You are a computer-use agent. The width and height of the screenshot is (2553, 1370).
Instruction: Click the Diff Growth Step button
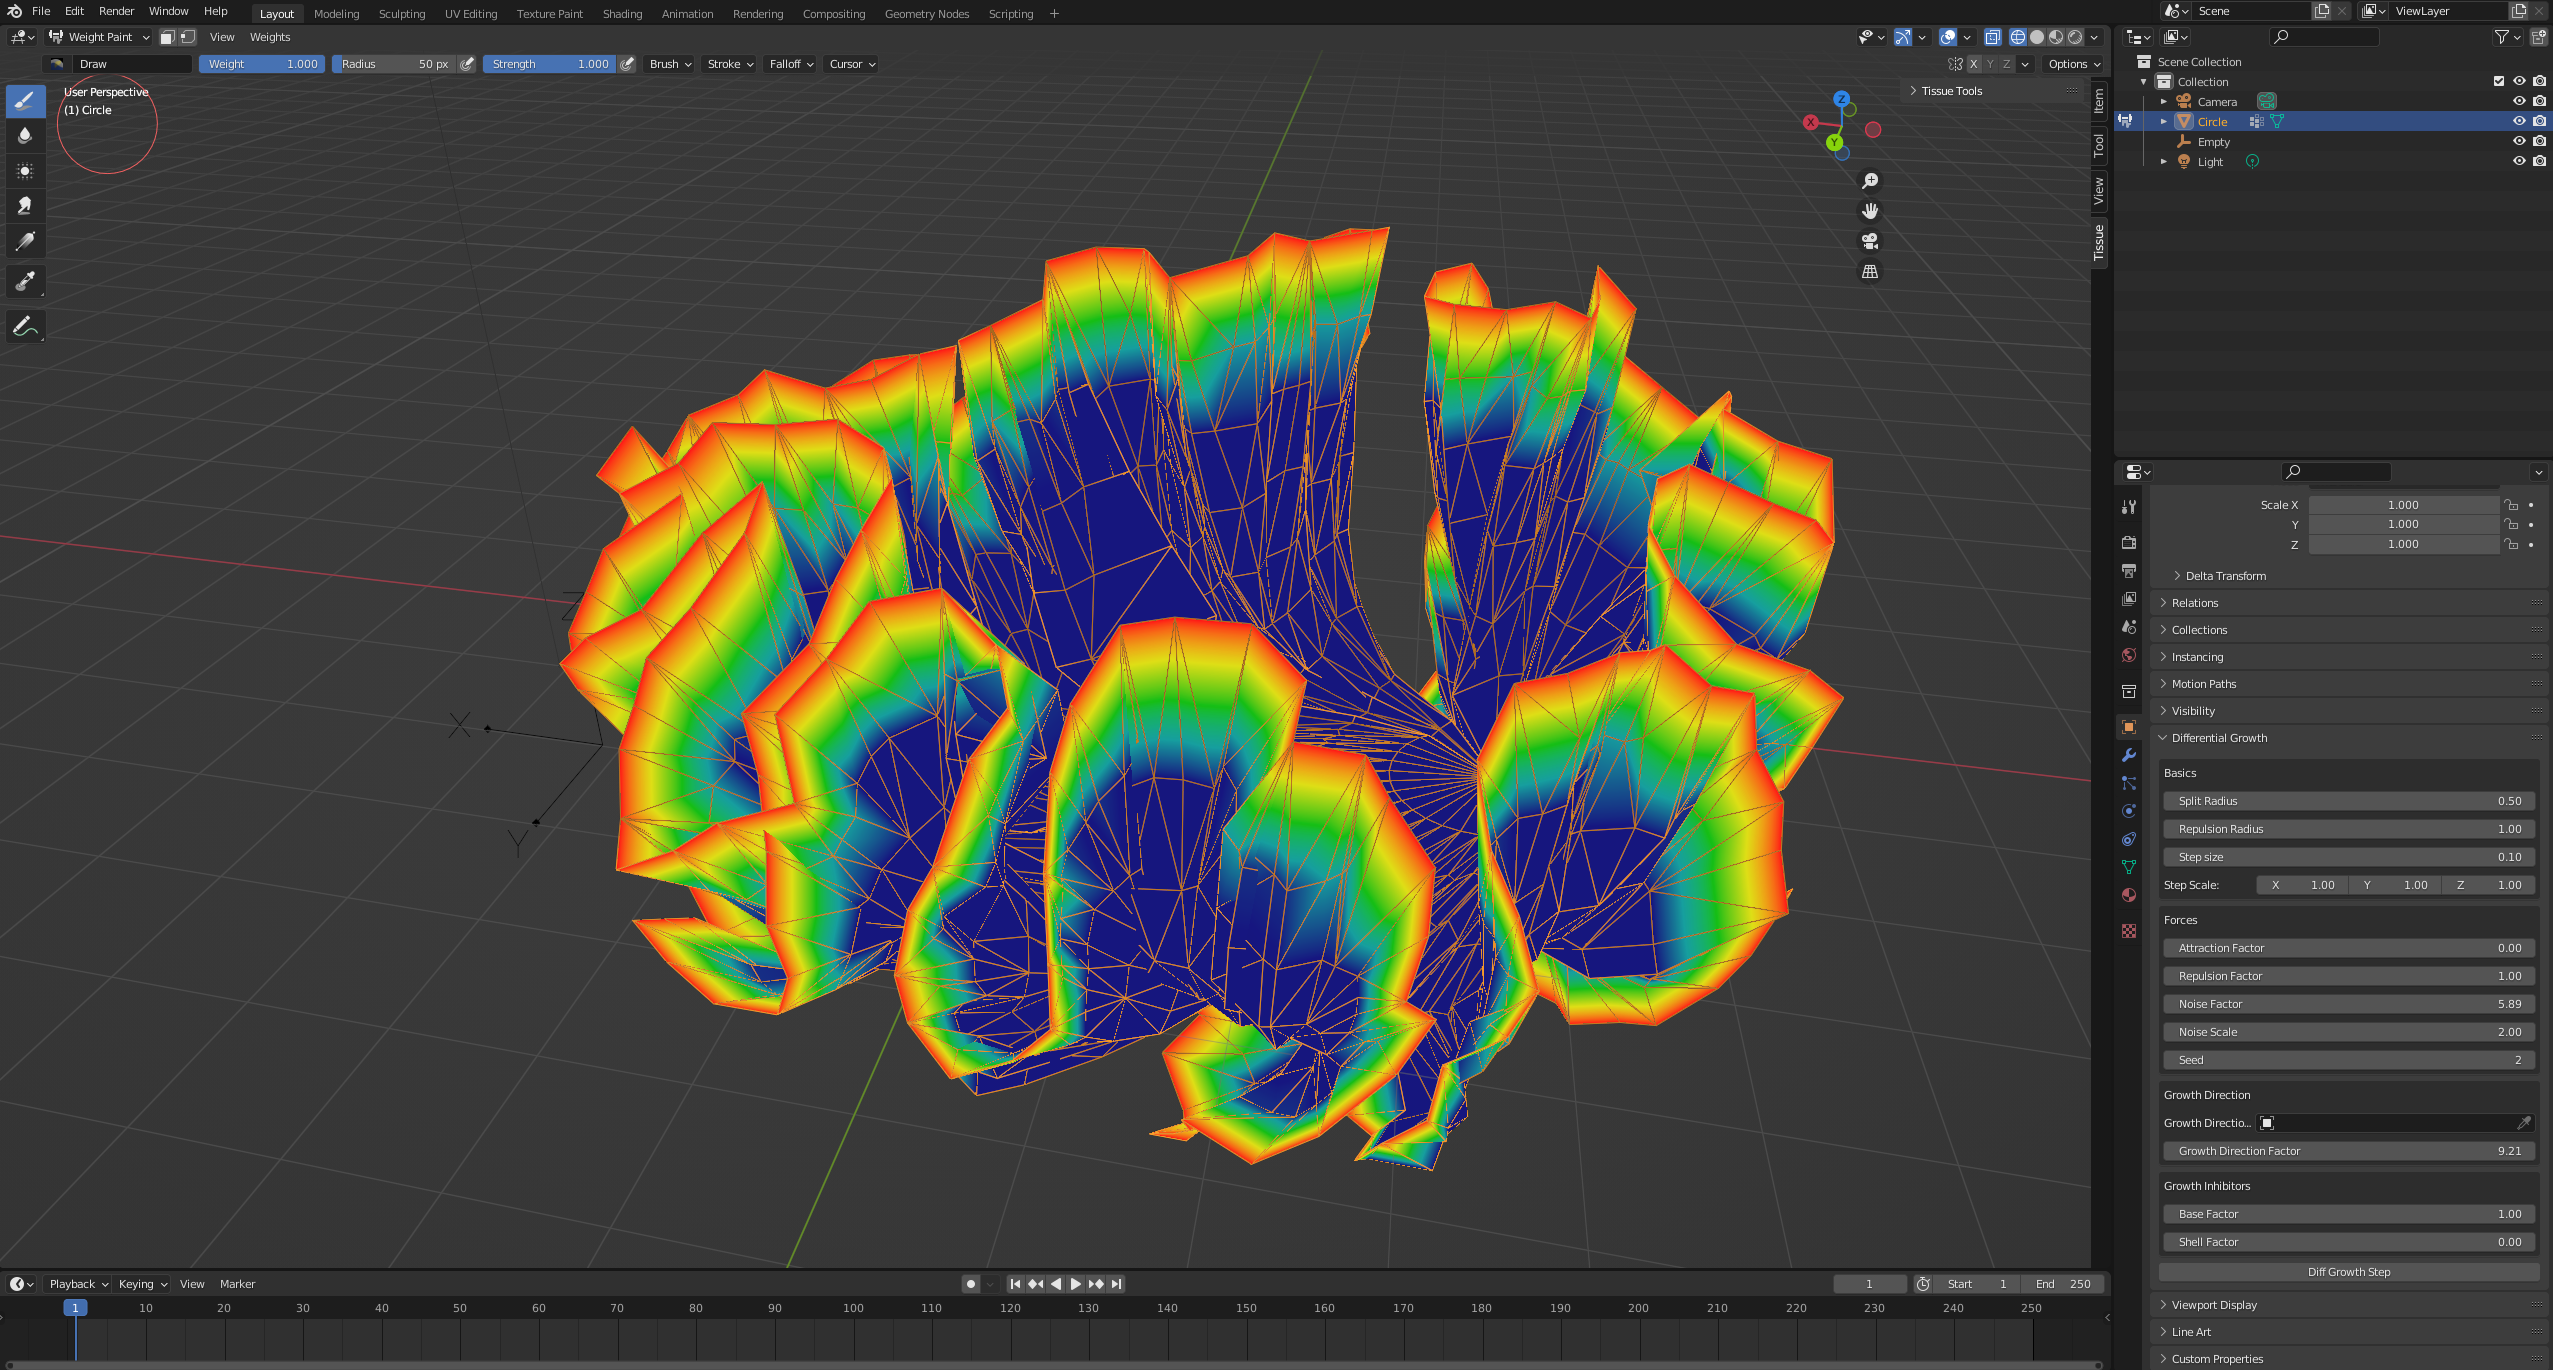click(2348, 1272)
